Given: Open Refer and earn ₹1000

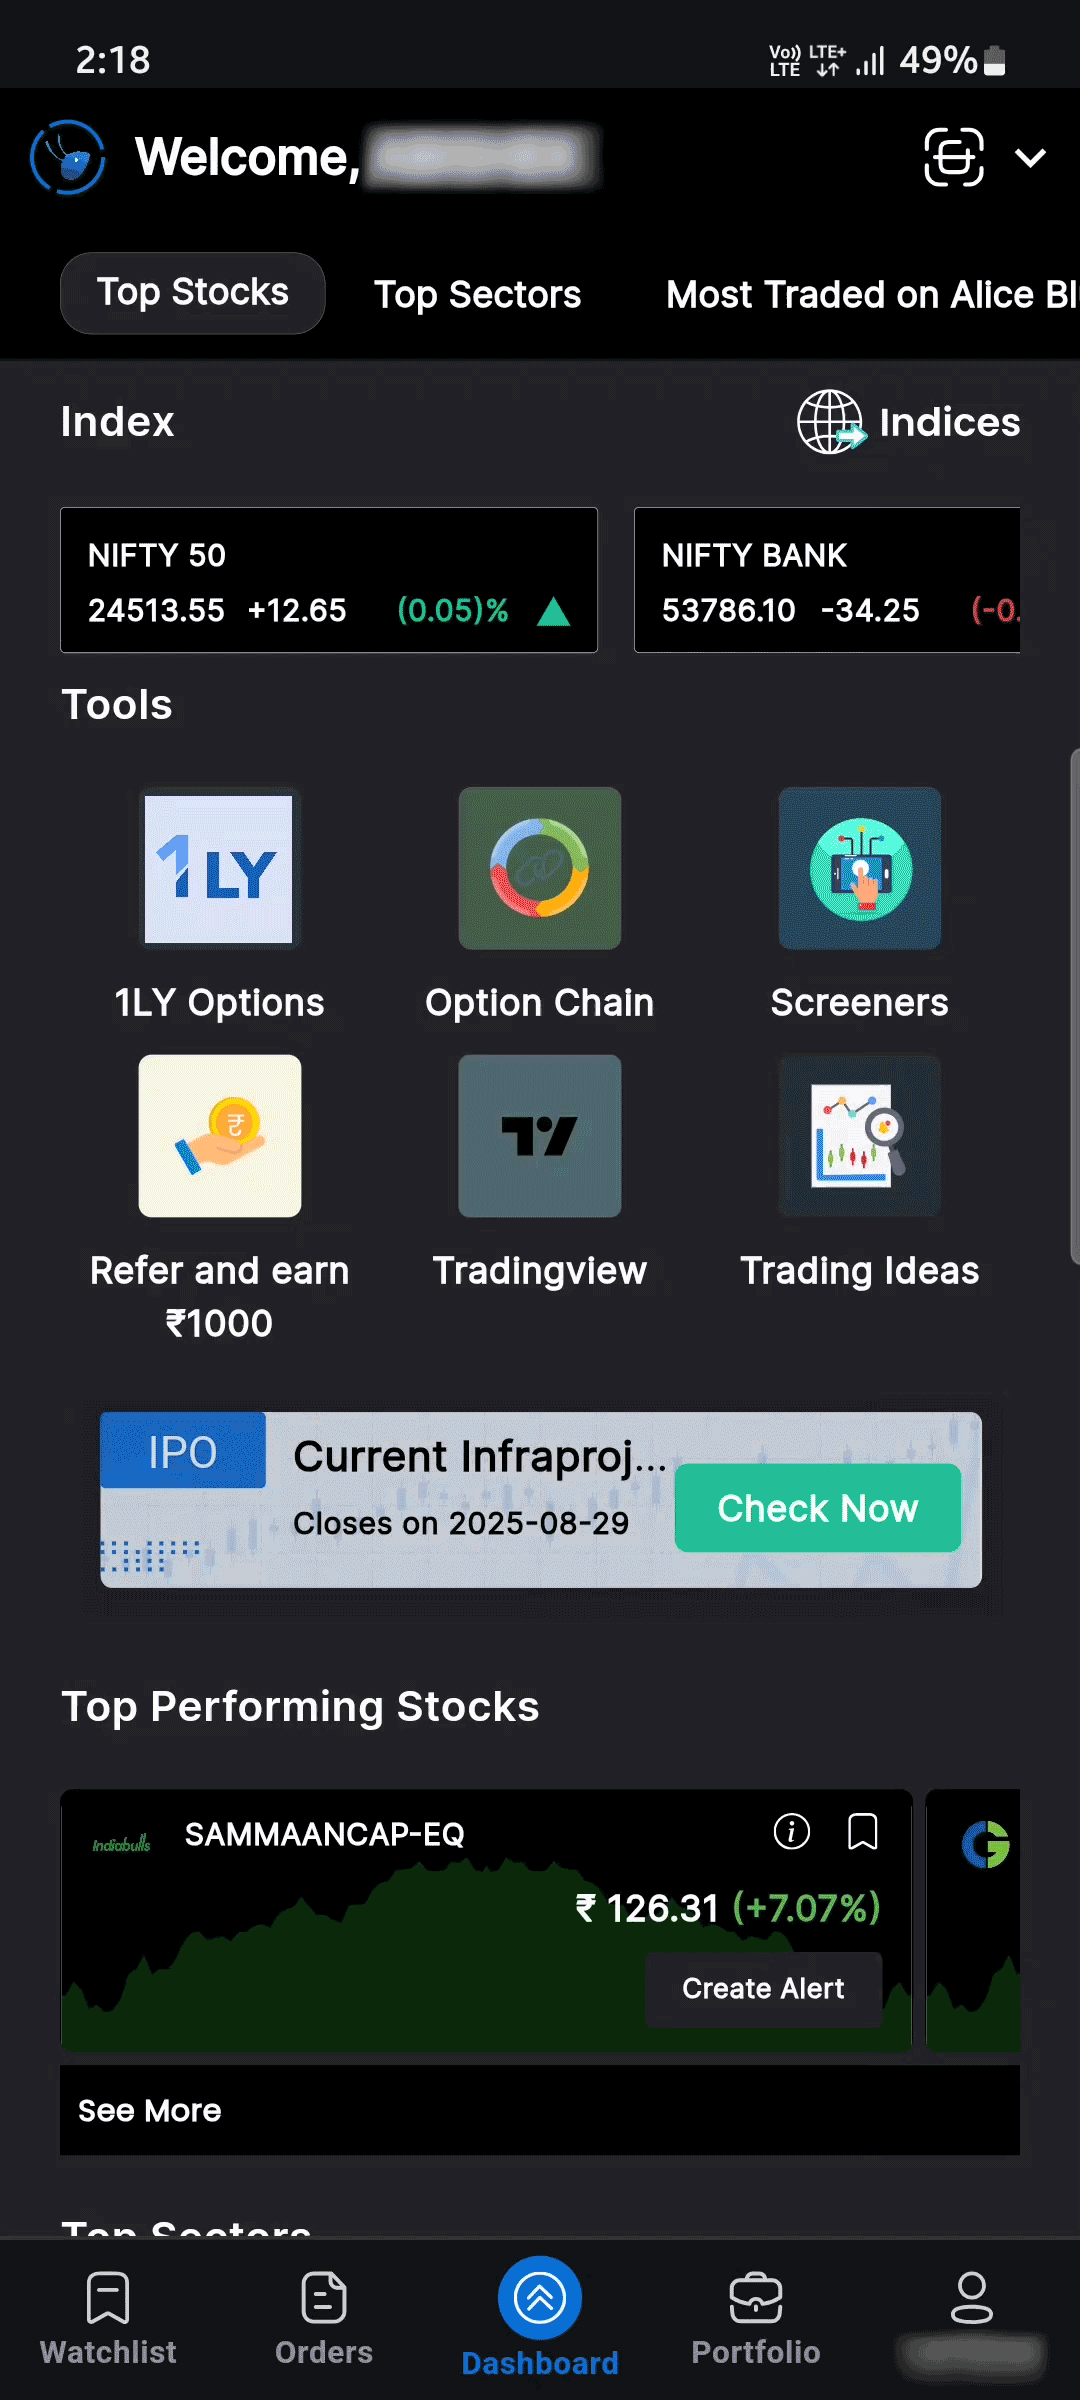Looking at the screenshot, I should 219,1137.
